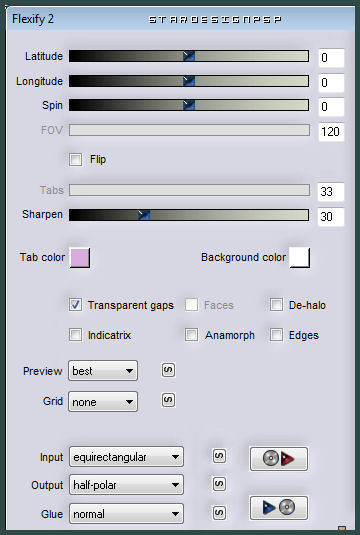Expand the Output half-polar dropdown
Screen dimensions: 360x535
pyautogui.click(x=126, y=485)
